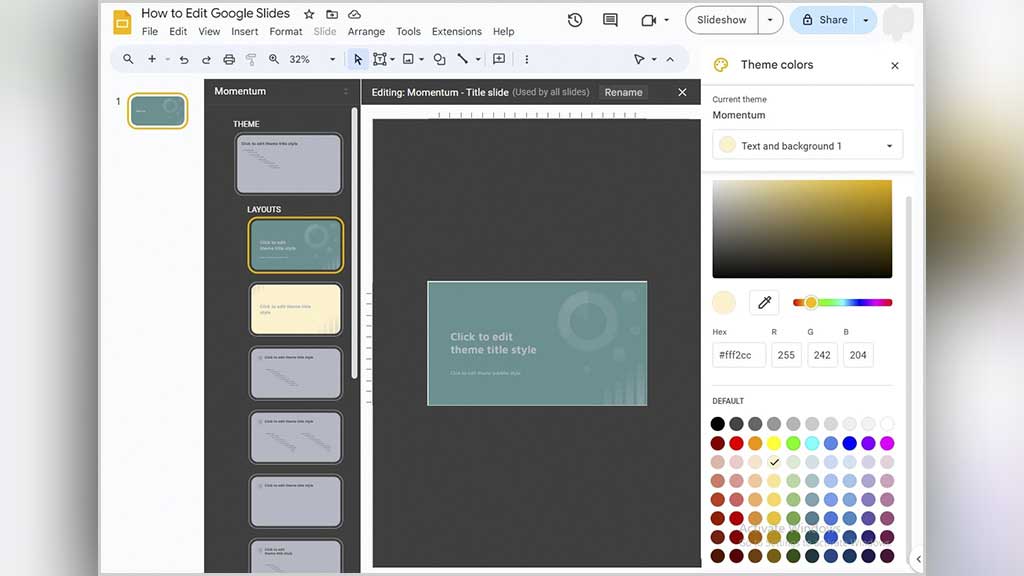Click the insert shape icon
This screenshot has height=576, width=1024.
pos(439,60)
